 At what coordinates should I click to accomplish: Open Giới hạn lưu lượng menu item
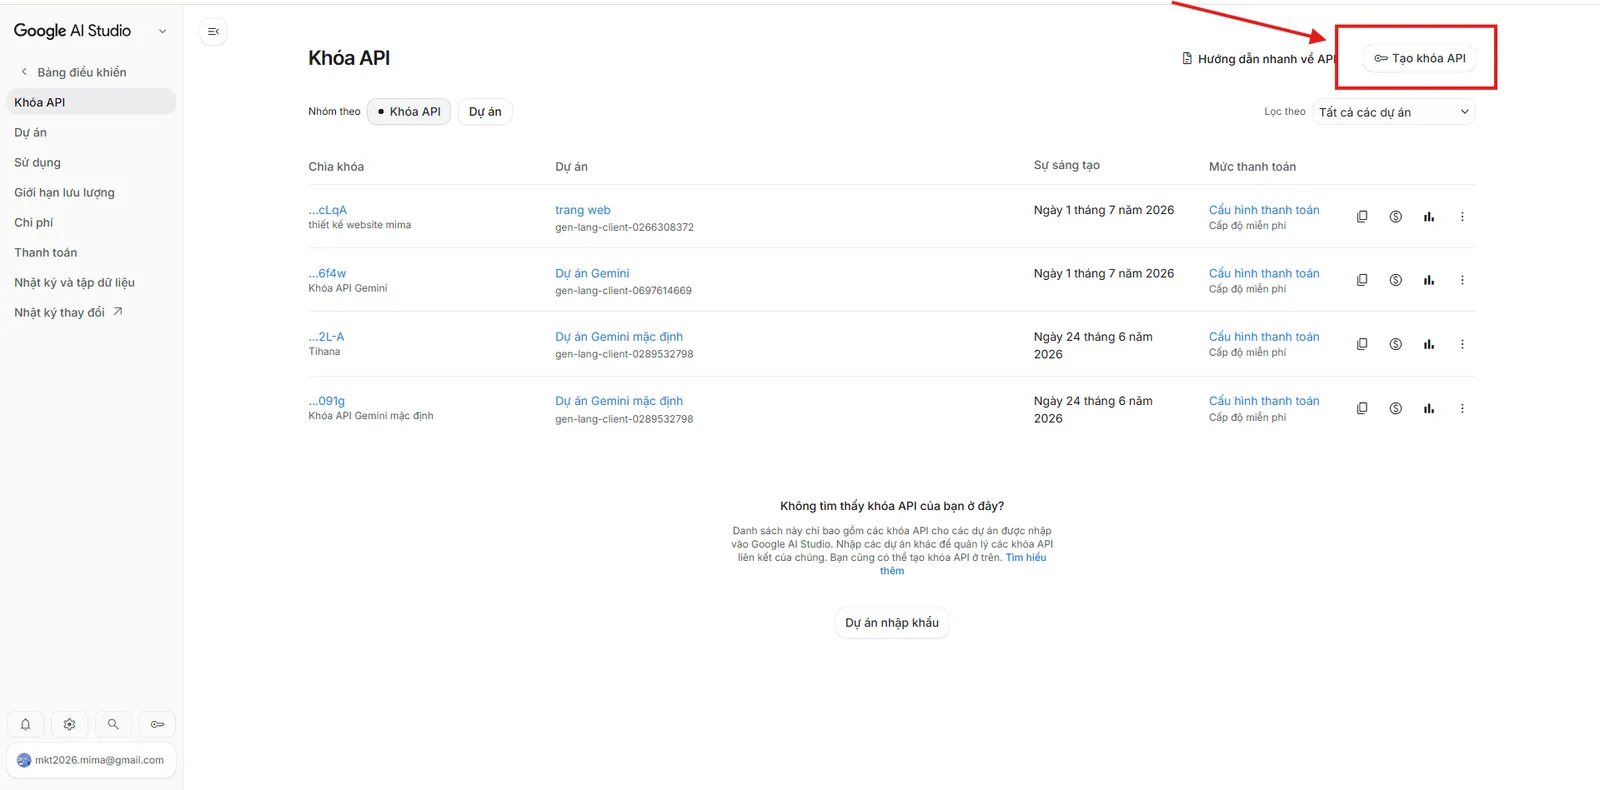64,192
